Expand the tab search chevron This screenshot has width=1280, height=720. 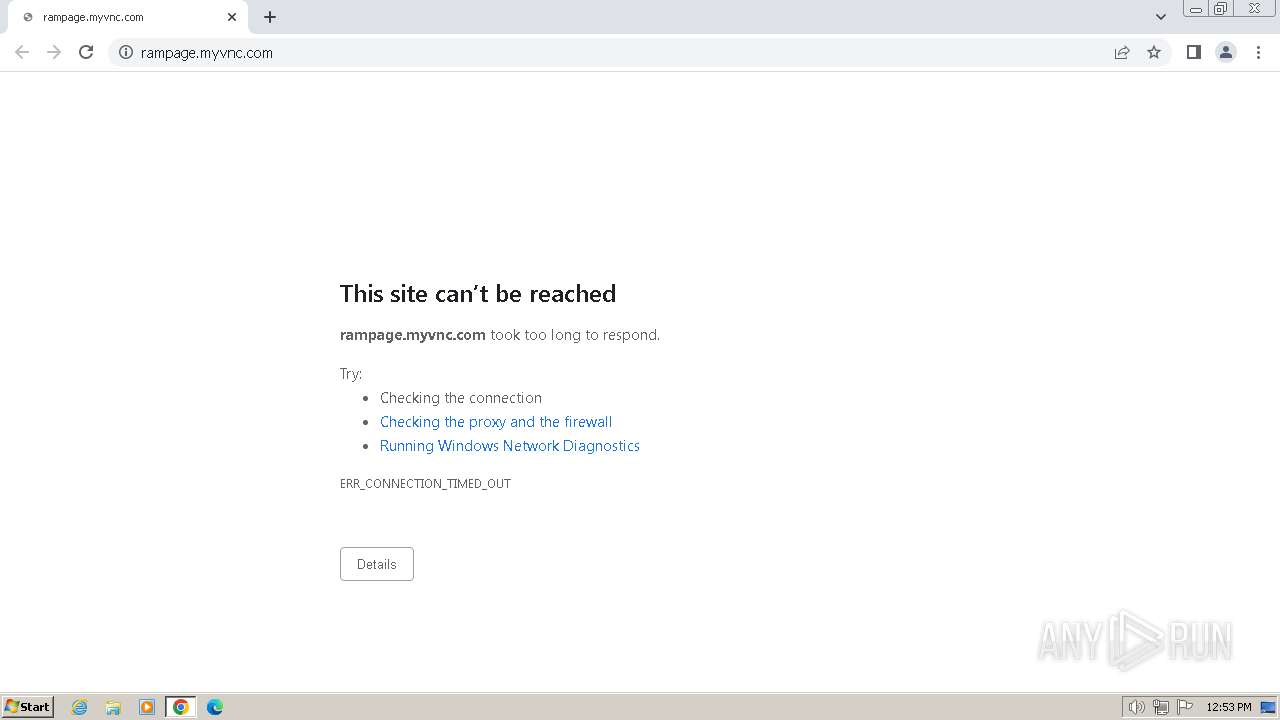point(1161,17)
